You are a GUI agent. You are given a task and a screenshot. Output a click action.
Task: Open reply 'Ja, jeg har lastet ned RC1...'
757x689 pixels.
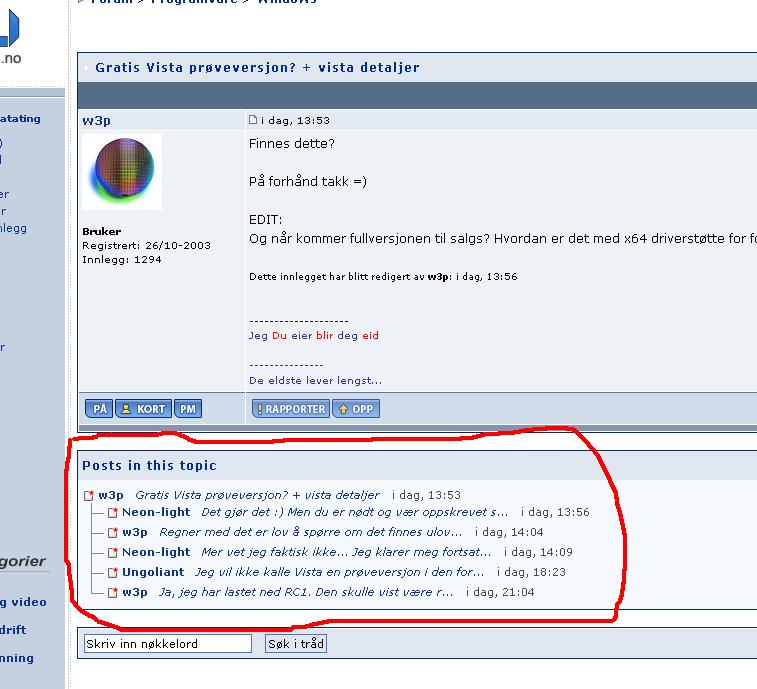pyautogui.click(x=306, y=592)
